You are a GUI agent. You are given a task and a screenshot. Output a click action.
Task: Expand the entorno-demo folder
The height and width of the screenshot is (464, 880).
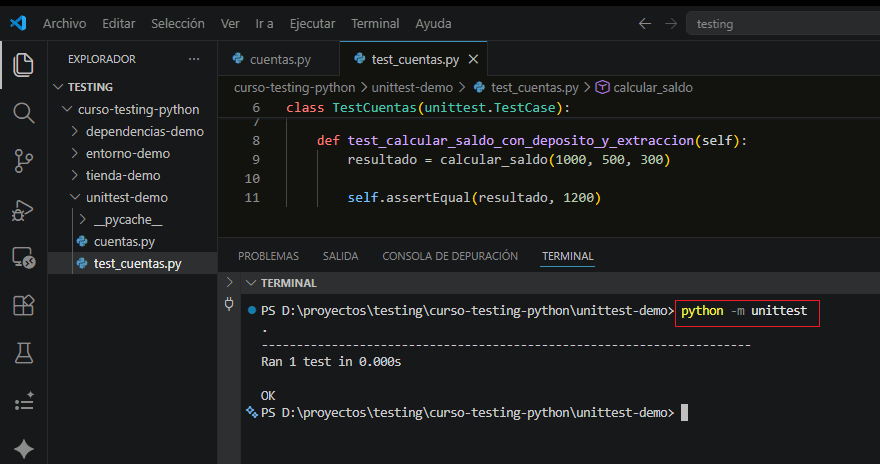tap(75, 153)
